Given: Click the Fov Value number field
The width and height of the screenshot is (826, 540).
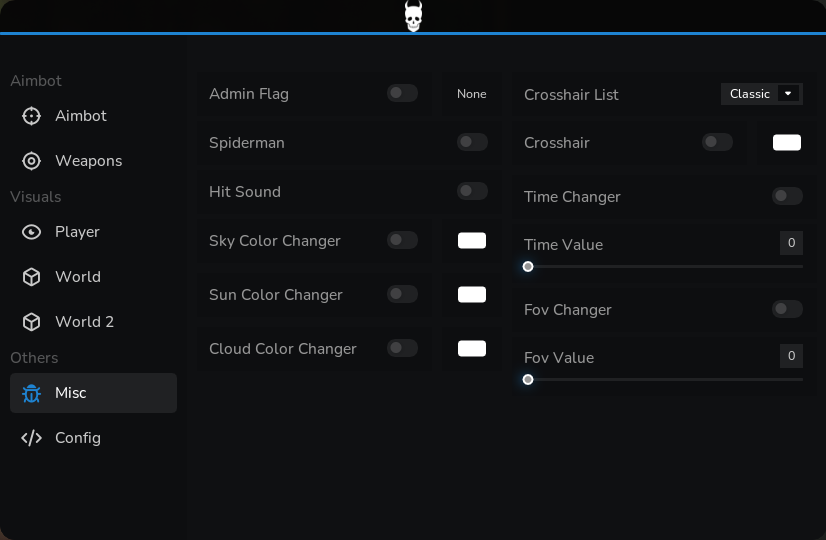Looking at the screenshot, I should pos(791,356).
